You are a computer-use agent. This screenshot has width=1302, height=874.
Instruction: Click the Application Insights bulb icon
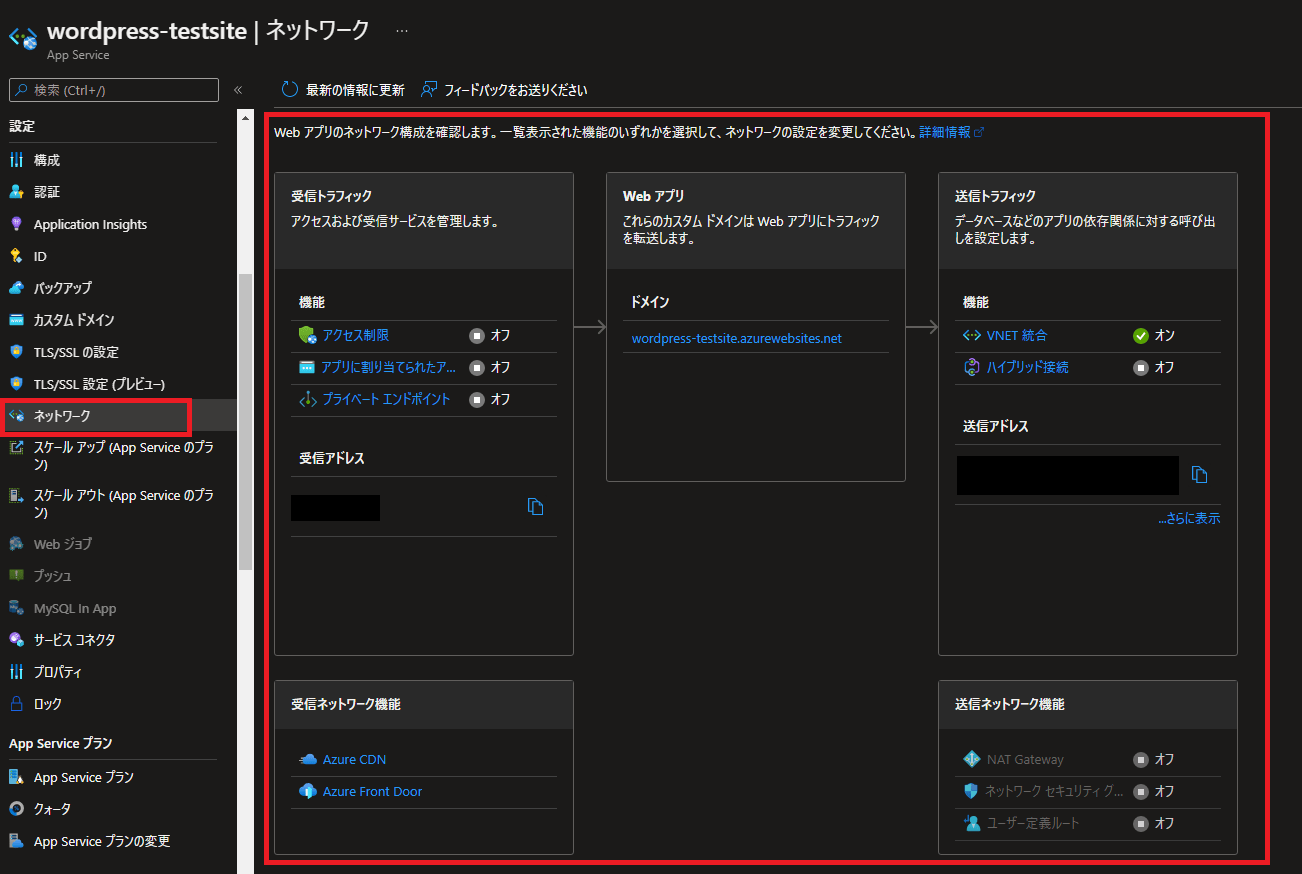coord(16,224)
